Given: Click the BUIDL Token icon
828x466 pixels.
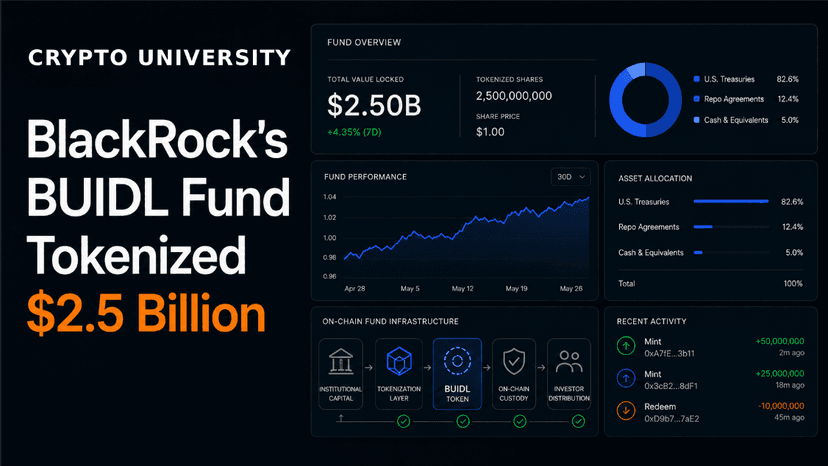Looking at the screenshot, I should pyautogui.click(x=457, y=361).
